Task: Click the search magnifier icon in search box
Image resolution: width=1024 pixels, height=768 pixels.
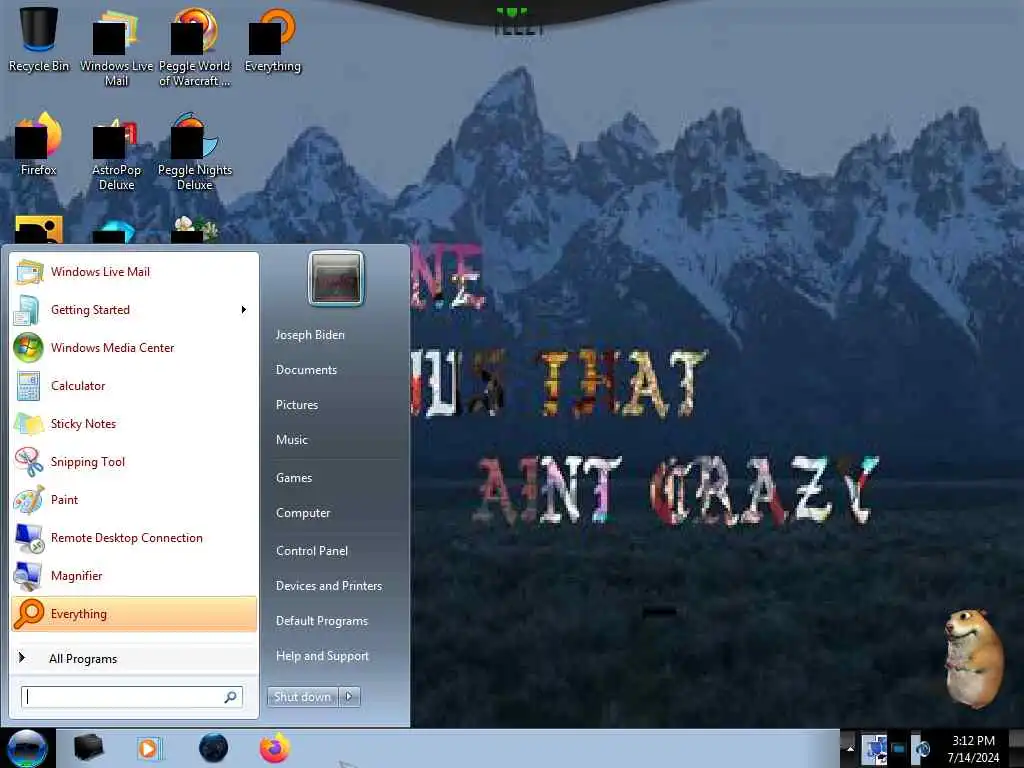Action: (x=231, y=697)
